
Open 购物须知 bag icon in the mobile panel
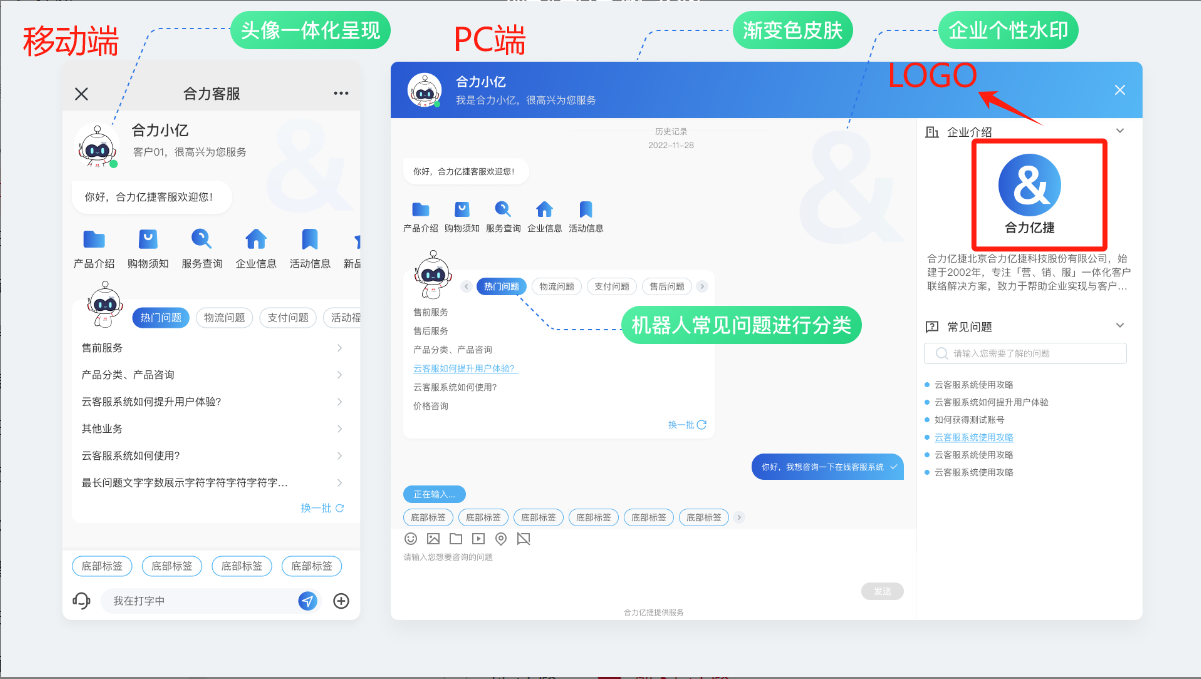148,239
